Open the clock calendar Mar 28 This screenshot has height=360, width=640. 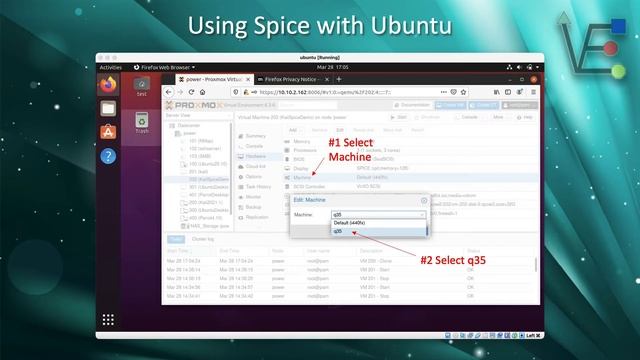coord(333,67)
